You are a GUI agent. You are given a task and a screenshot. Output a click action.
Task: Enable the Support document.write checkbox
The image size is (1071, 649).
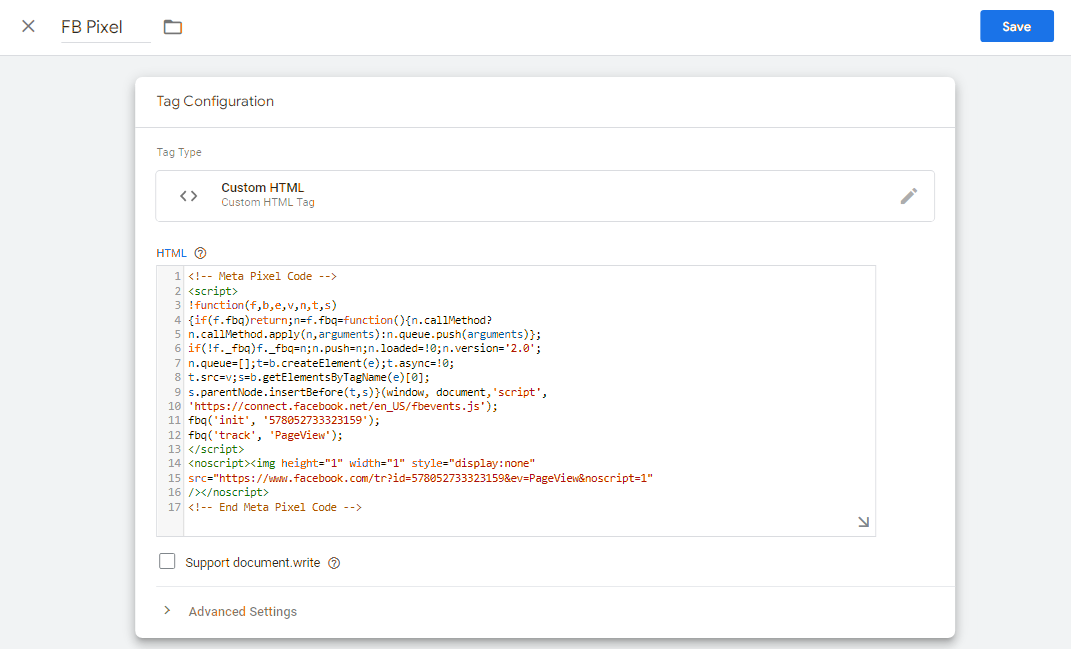point(167,562)
